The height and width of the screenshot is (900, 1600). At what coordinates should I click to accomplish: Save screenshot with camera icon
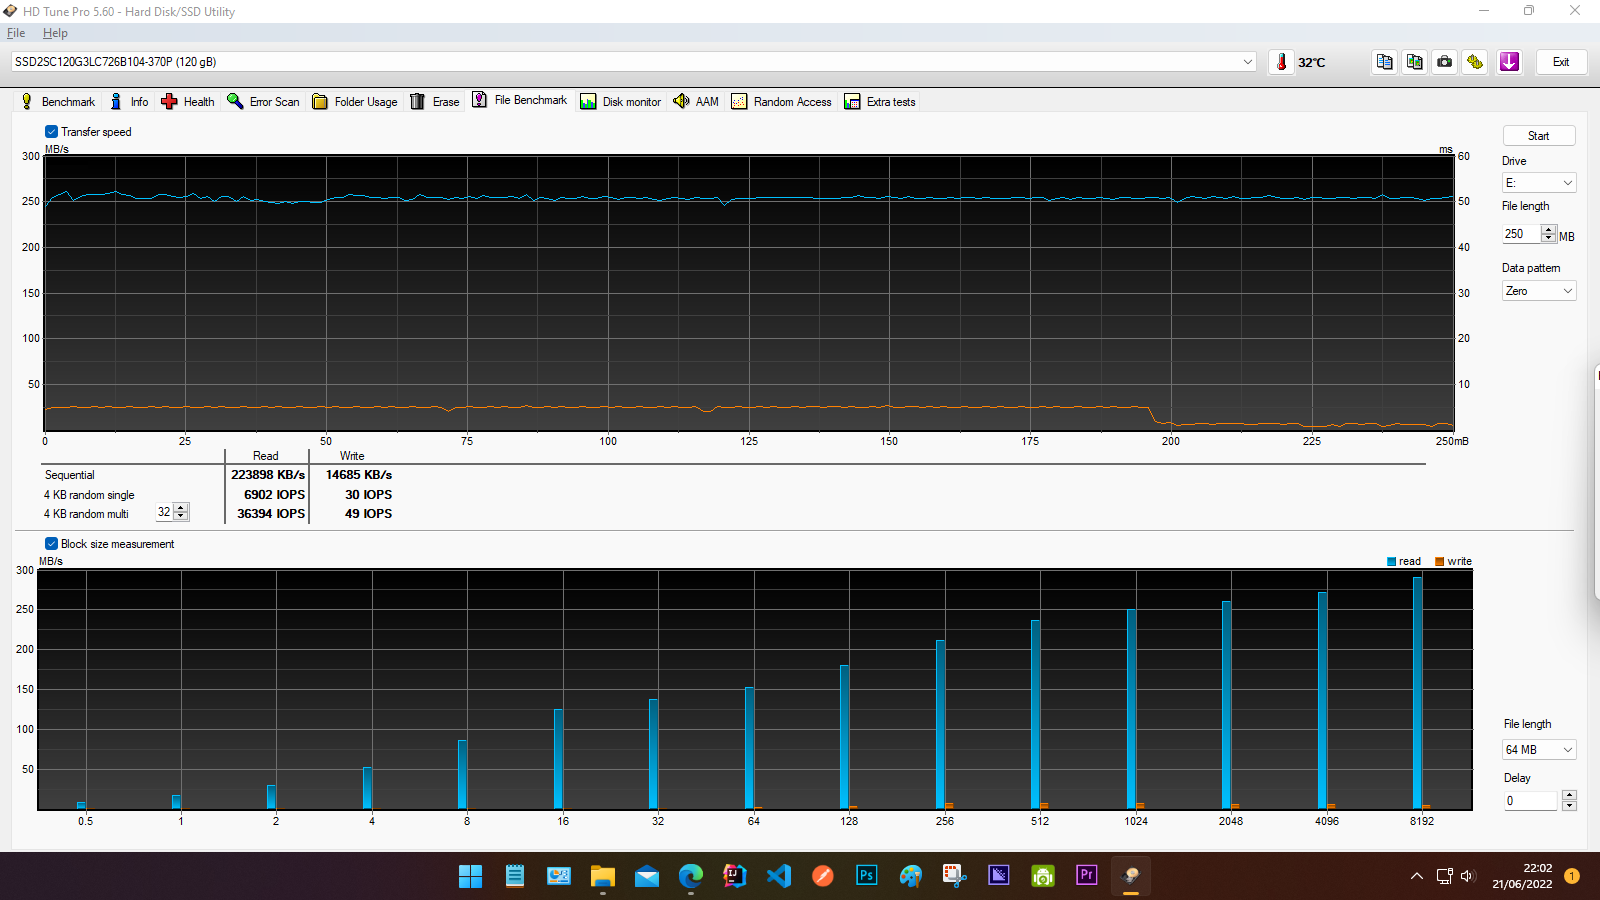point(1445,62)
